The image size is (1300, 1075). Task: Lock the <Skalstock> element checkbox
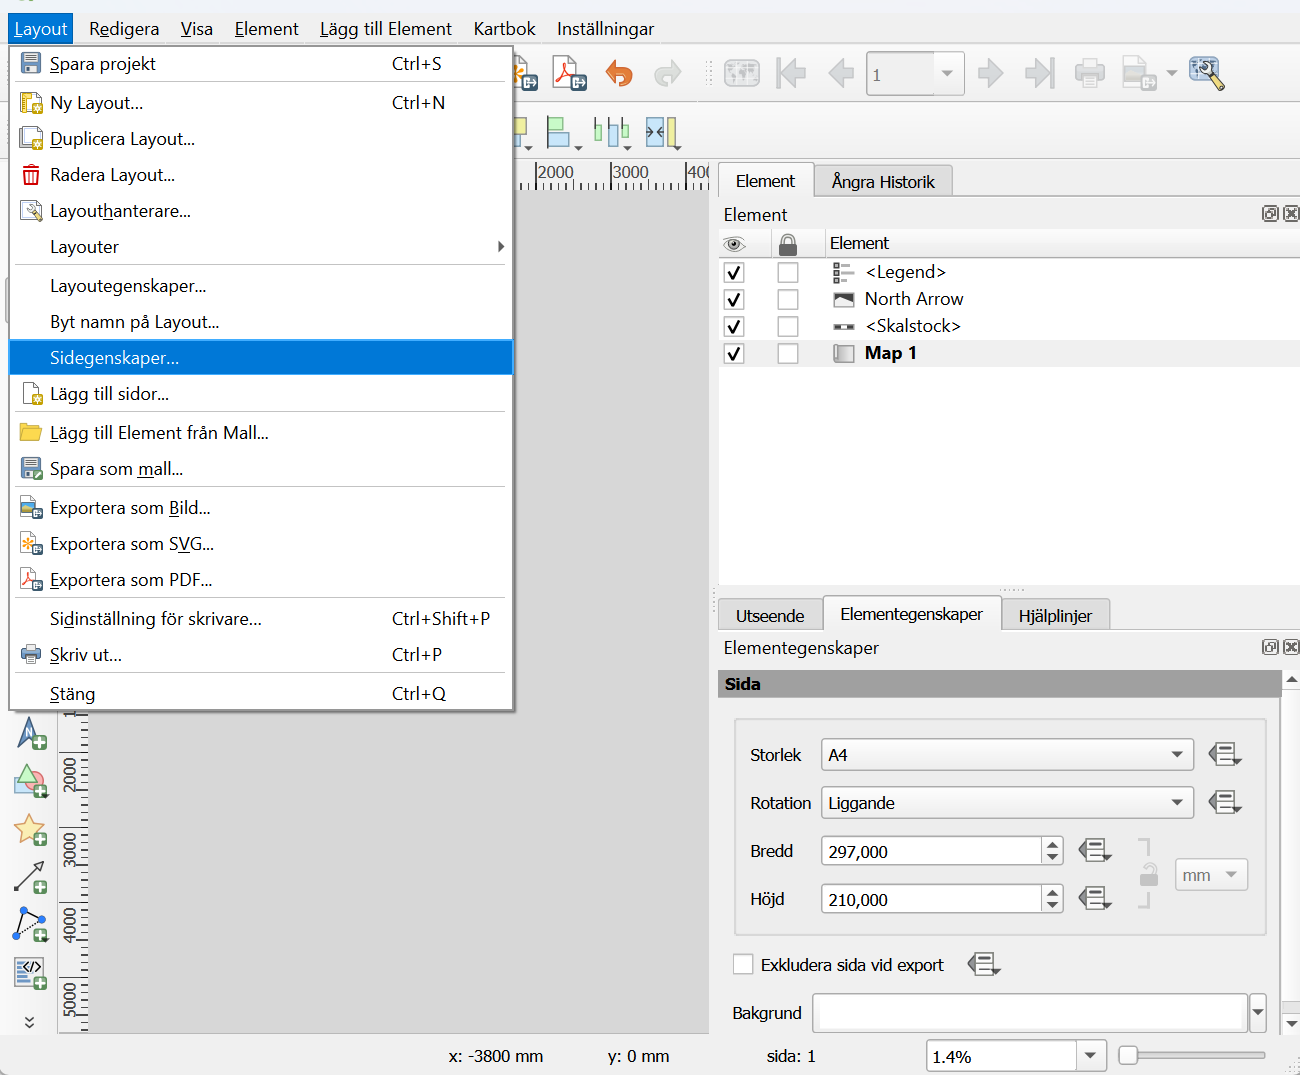coord(788,326)
